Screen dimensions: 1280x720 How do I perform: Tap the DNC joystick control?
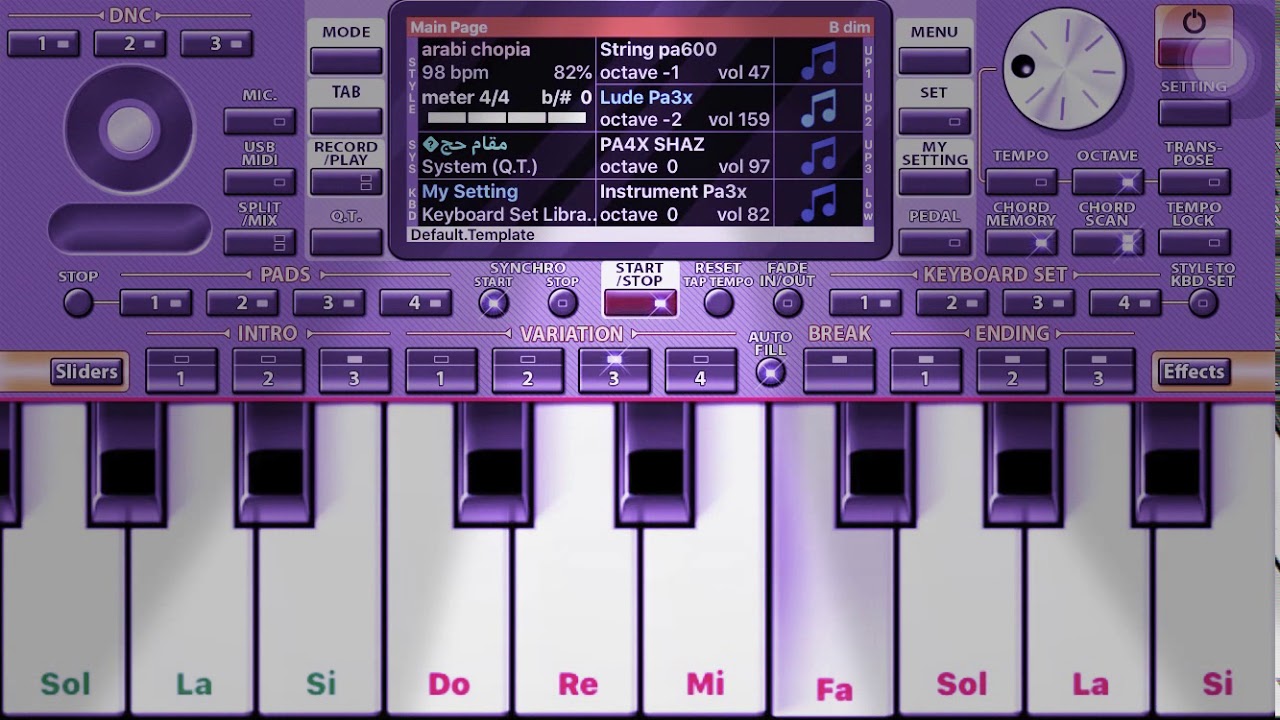(130, 128)
